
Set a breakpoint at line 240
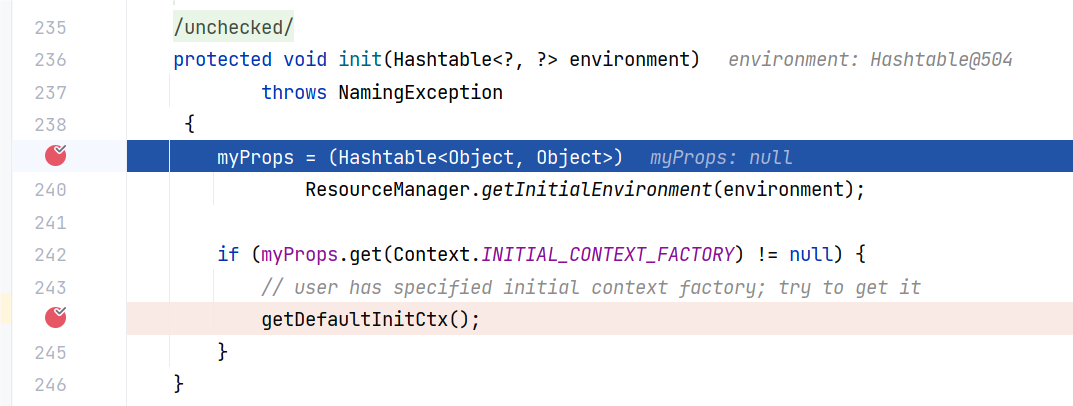pyautogui.click(x=50, y=189)
